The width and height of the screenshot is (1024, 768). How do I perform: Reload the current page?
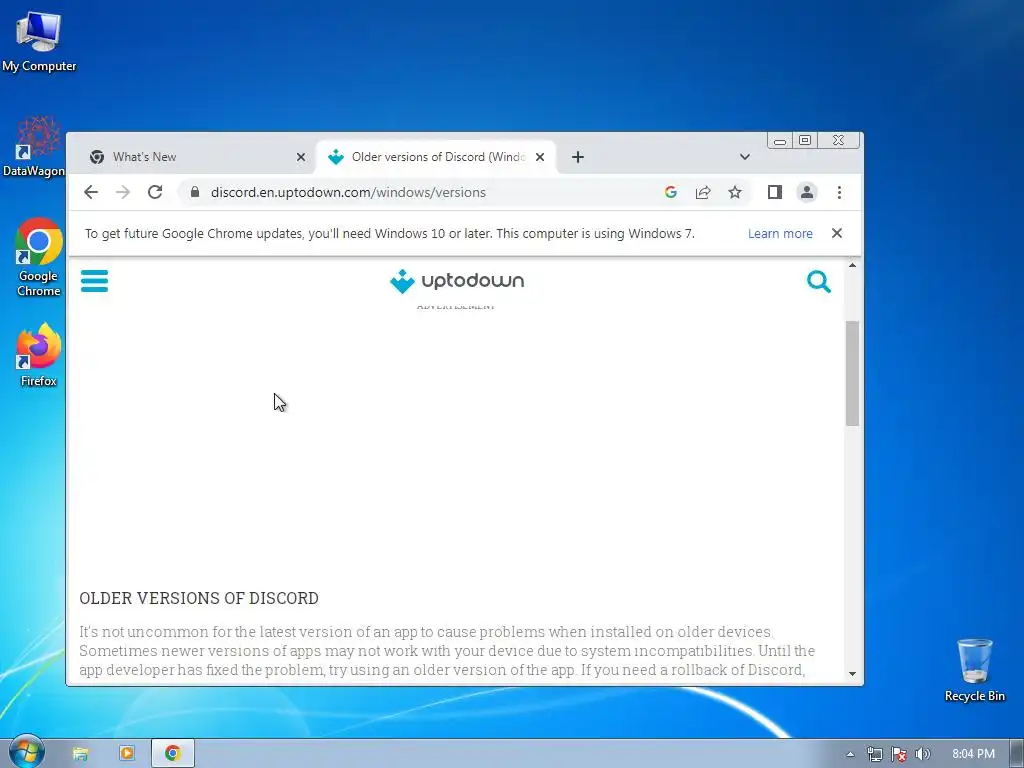tap(155, 192)
